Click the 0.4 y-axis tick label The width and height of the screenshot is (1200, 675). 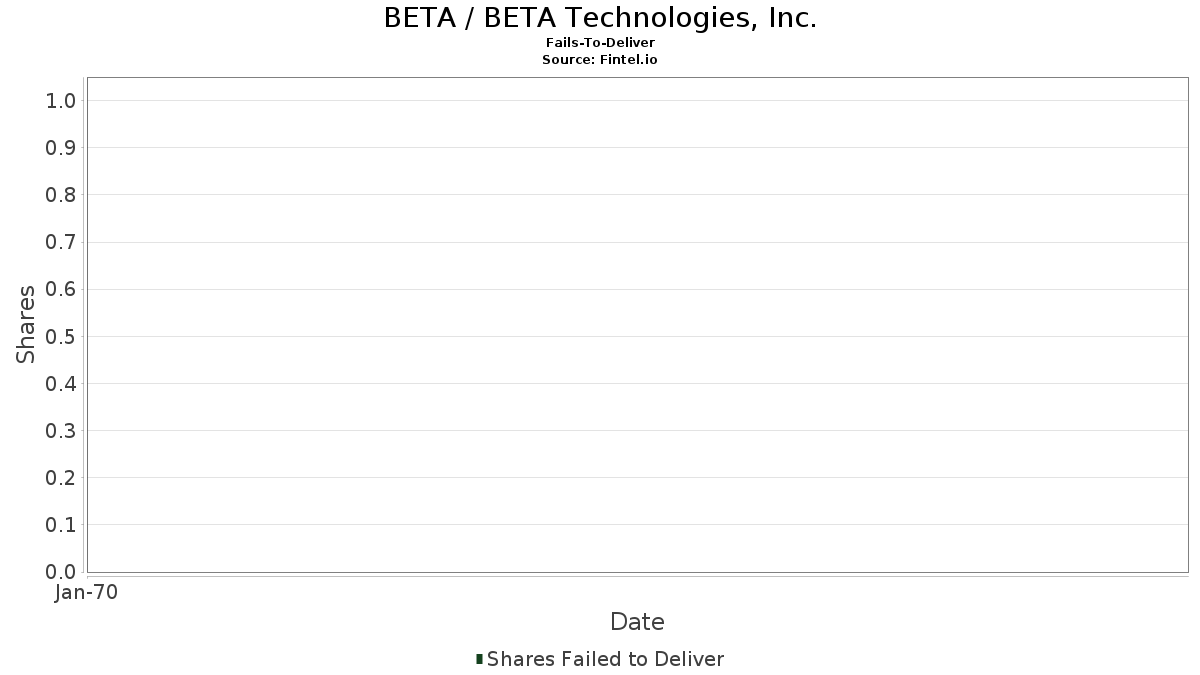61,384
